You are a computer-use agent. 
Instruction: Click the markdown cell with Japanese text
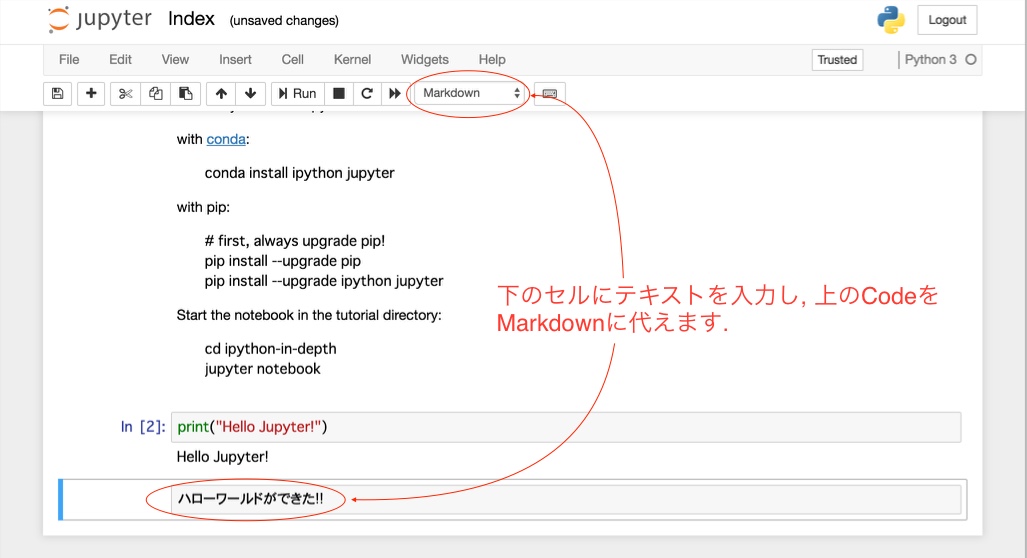click(x=566, y=499)
